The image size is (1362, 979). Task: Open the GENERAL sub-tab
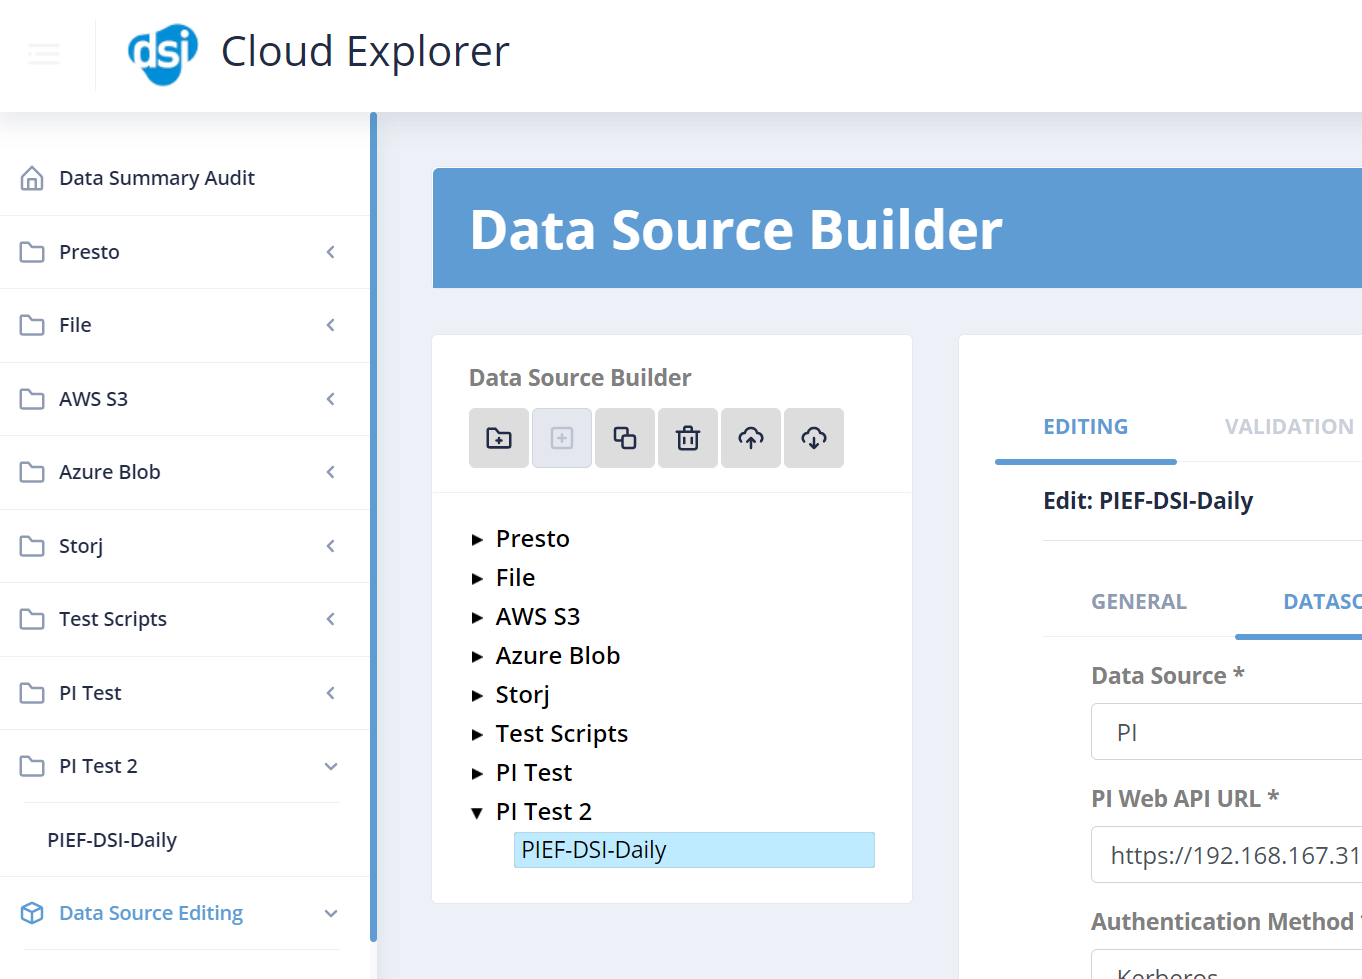pos(1139,602)
